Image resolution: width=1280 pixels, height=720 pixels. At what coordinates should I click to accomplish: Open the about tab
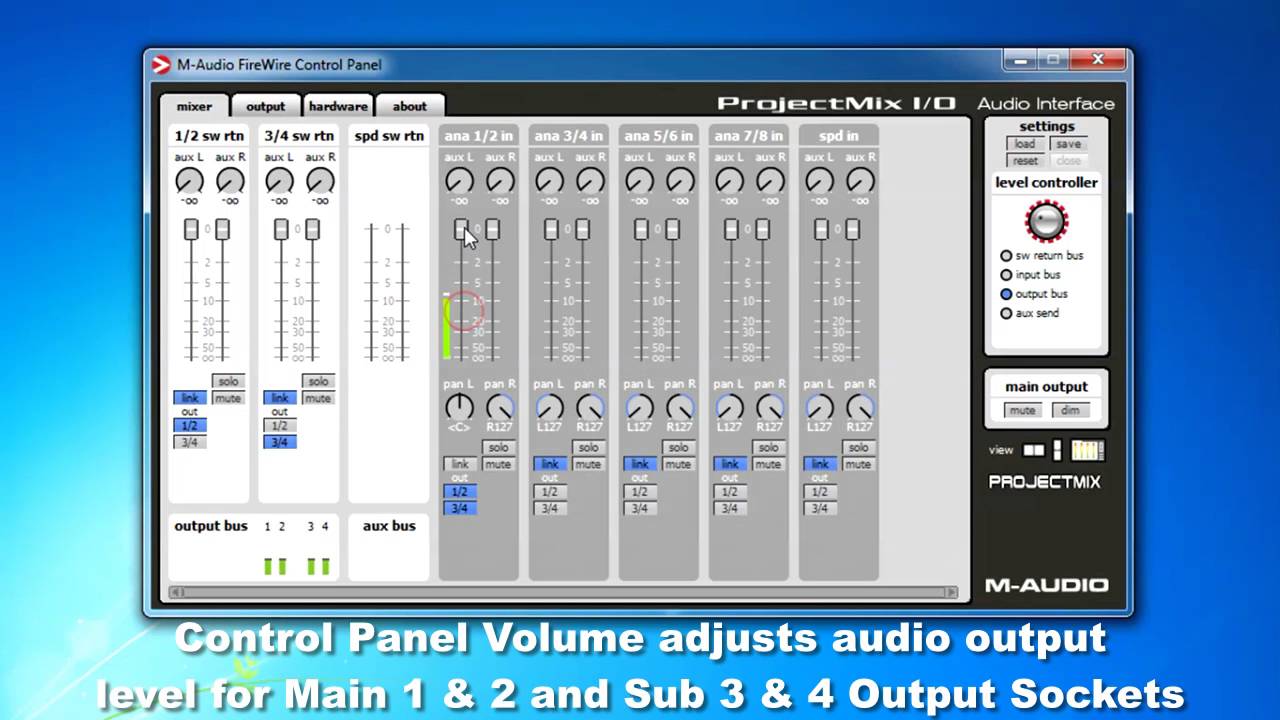click(410, 106)
